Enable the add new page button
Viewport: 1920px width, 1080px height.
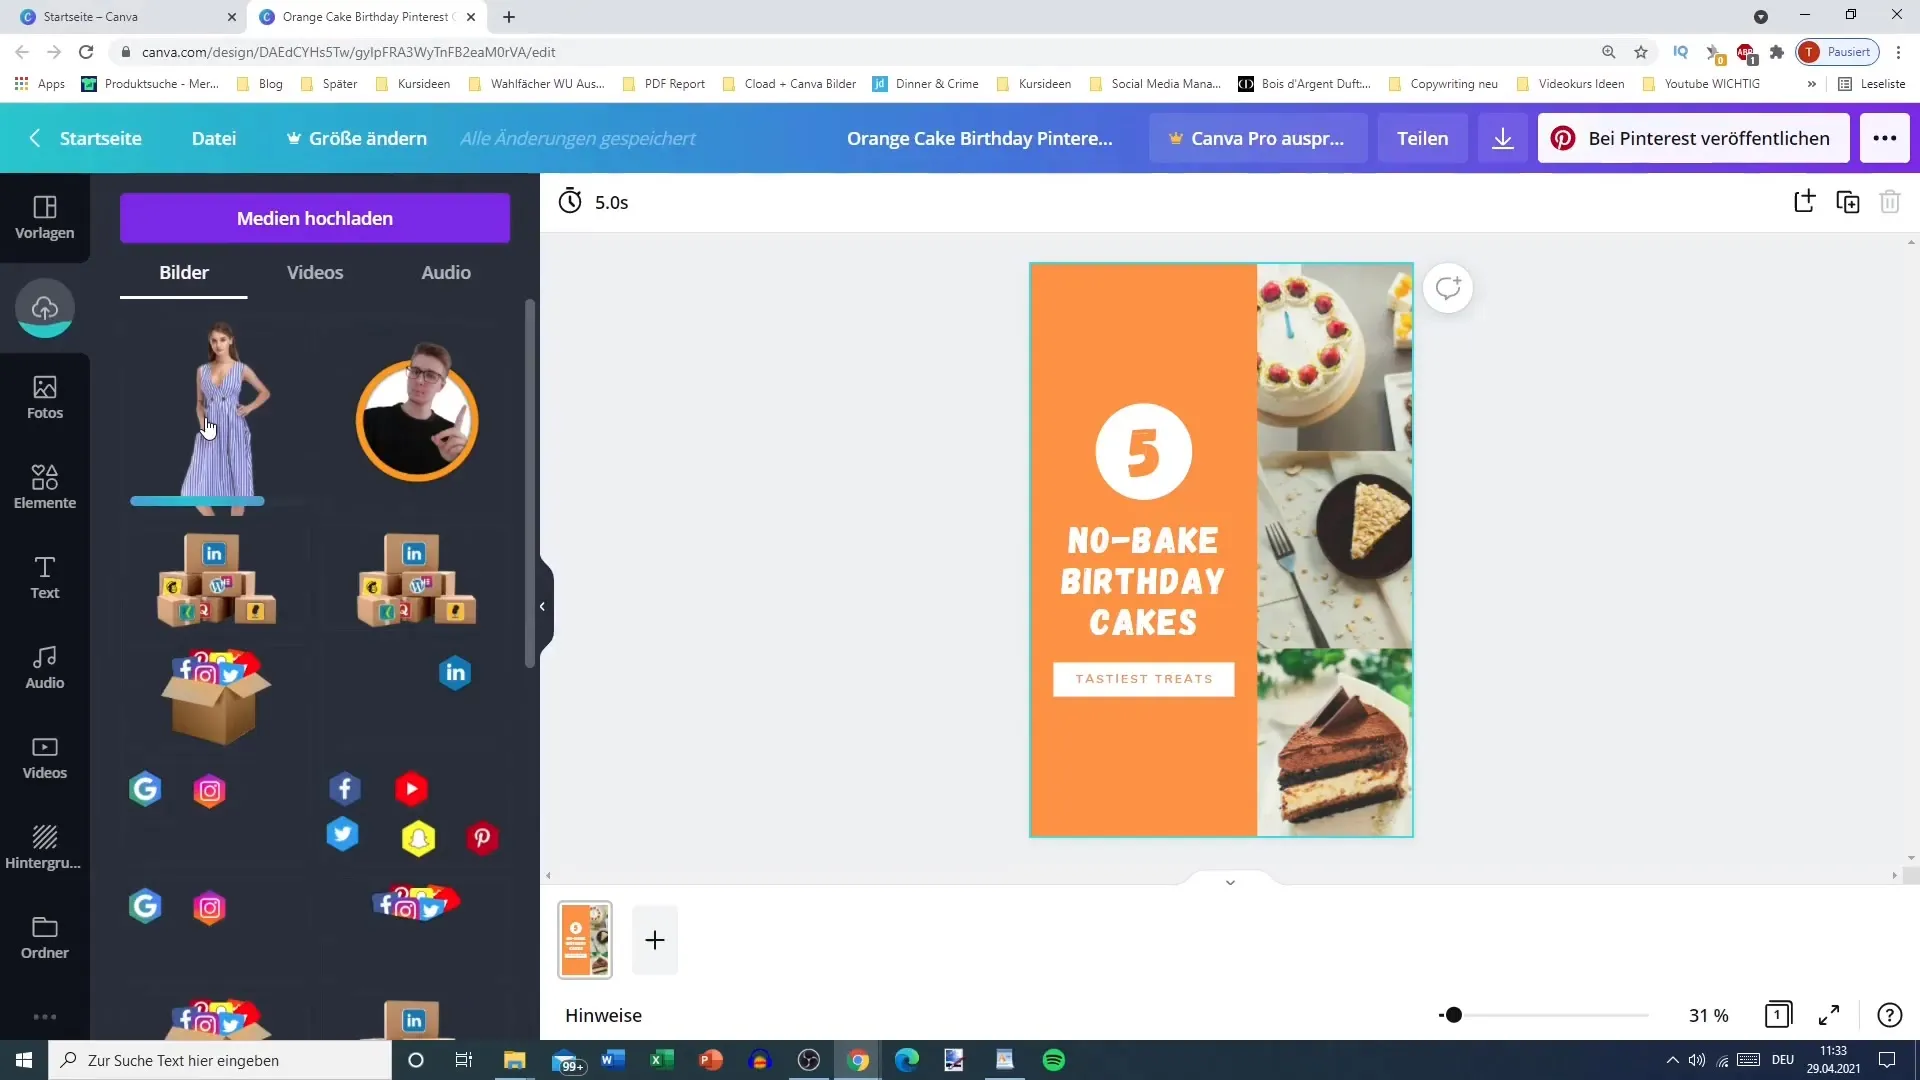655,939
